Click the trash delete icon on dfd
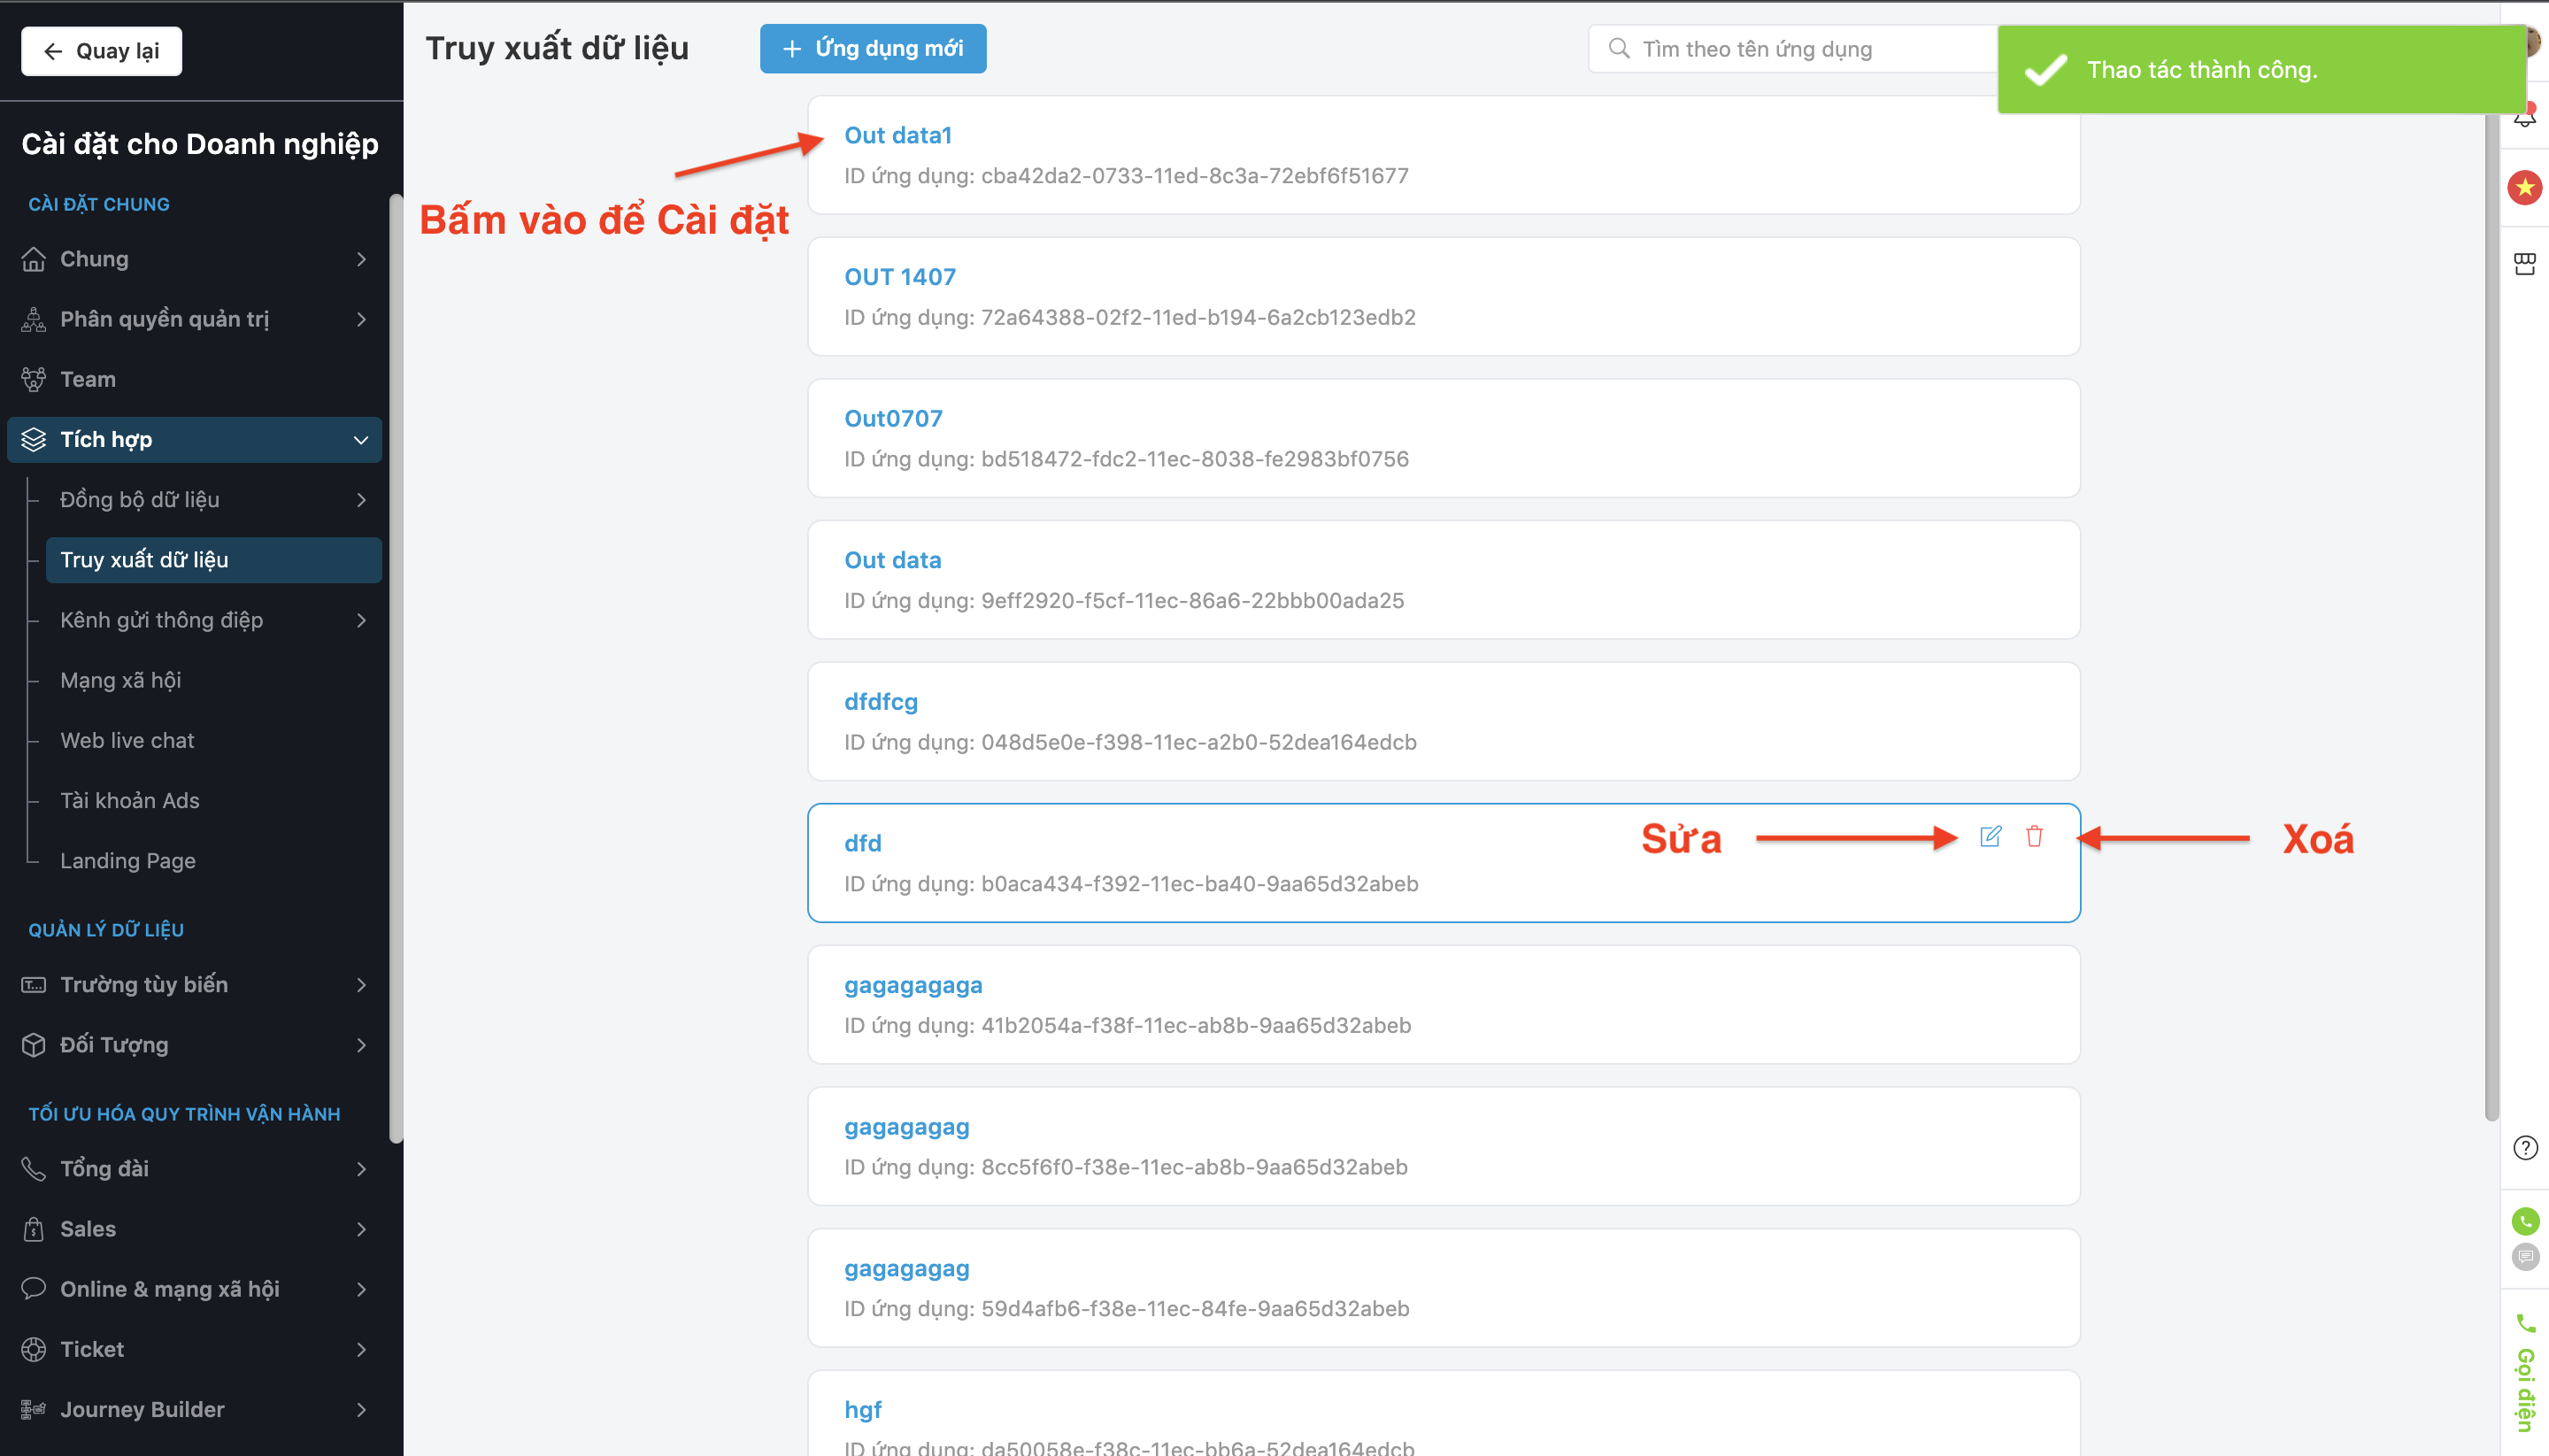2549x1456 pixels. [x=2034, y=836]
